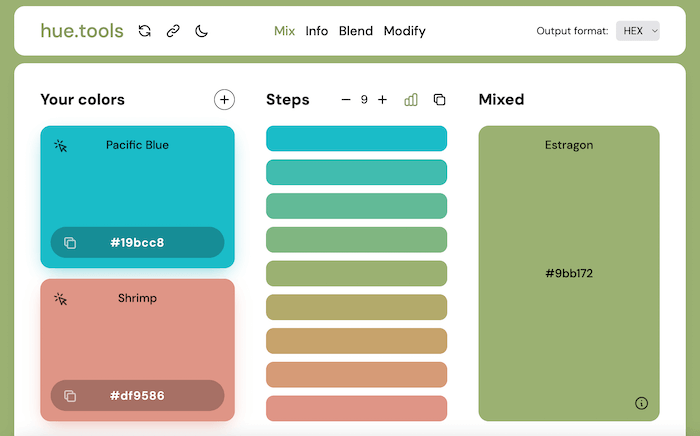Image resolution: width=700 pixels, height=436 pixels.
Task: Open color picker for Shrimp
Action: (61, 299)
